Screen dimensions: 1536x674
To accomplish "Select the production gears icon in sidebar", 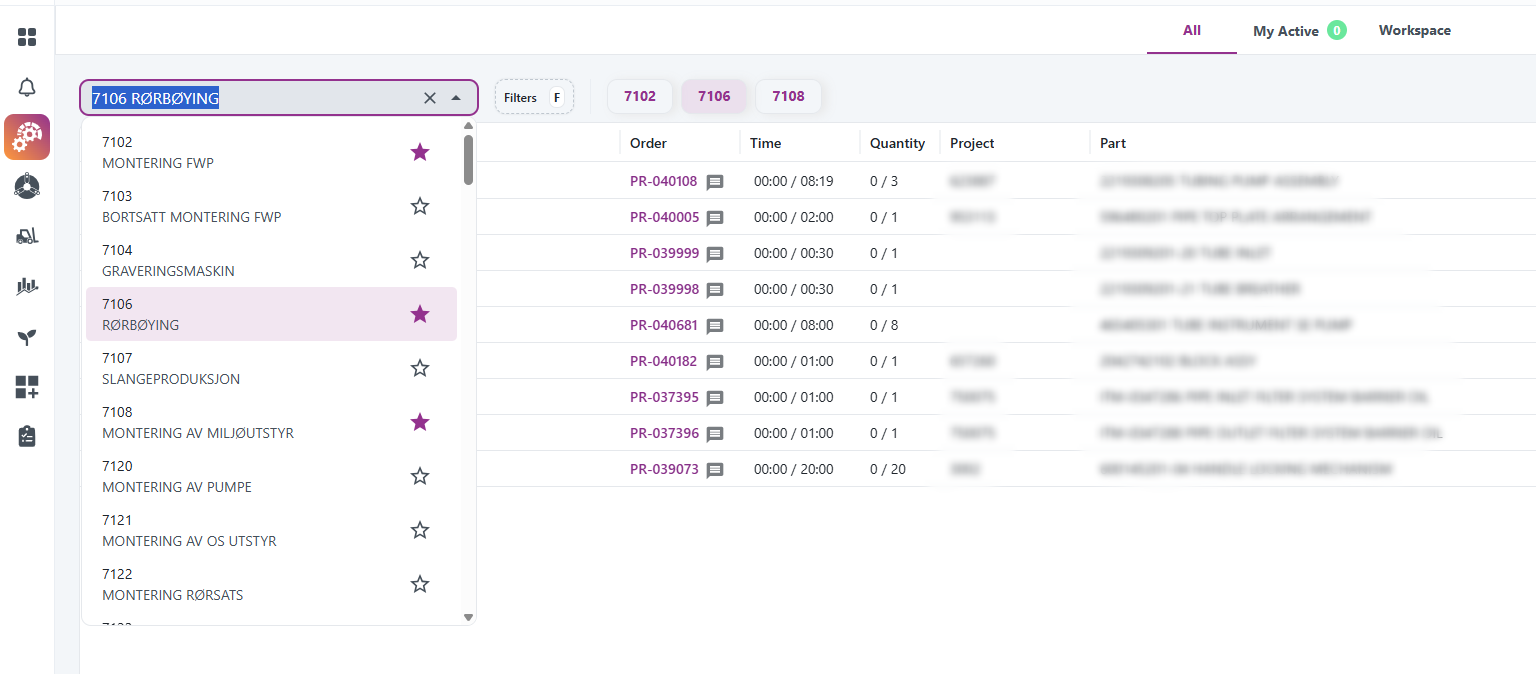I will pos(27,137).
